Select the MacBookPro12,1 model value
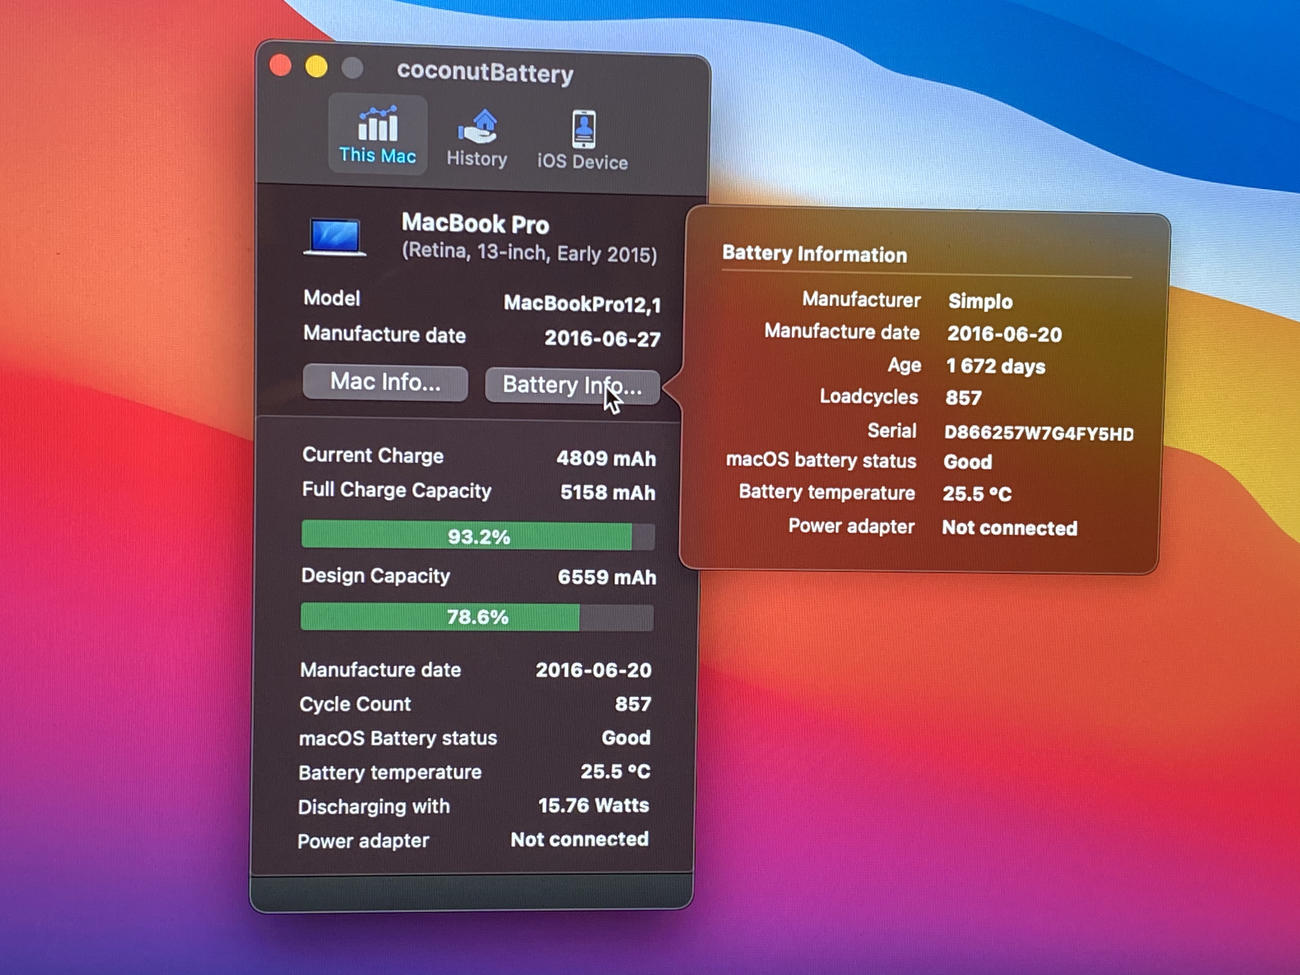Screen dimensions: 1300x975 [x=582, y=303]
